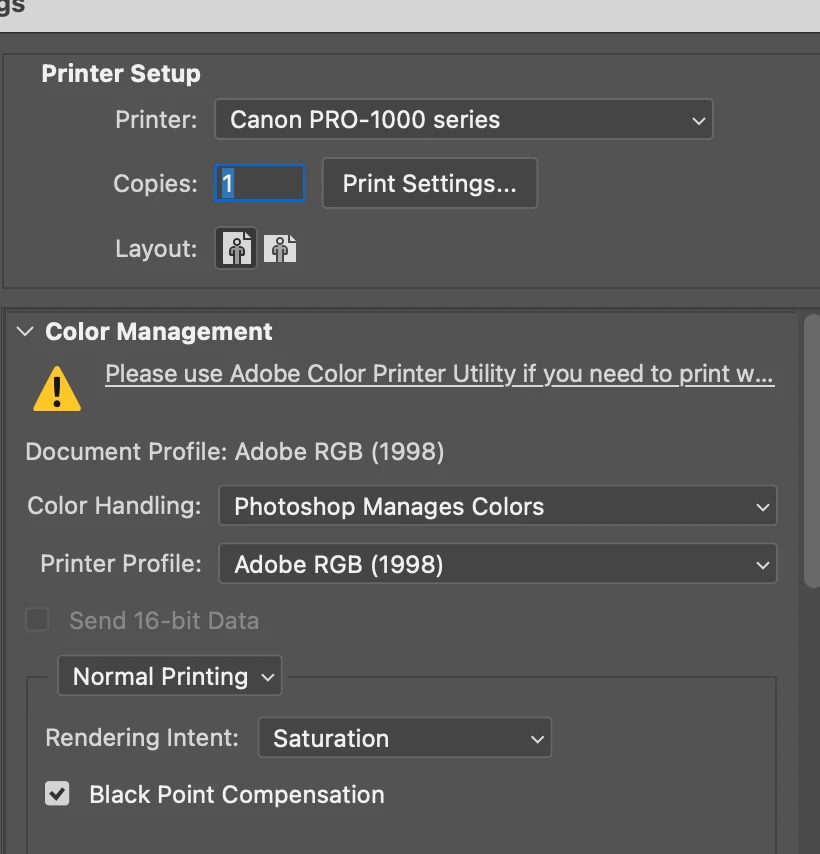Open Adobe Color Printer Utility link
Viewport: 820px width, 854px height.
pyautogui.click(x=439, y=374)
